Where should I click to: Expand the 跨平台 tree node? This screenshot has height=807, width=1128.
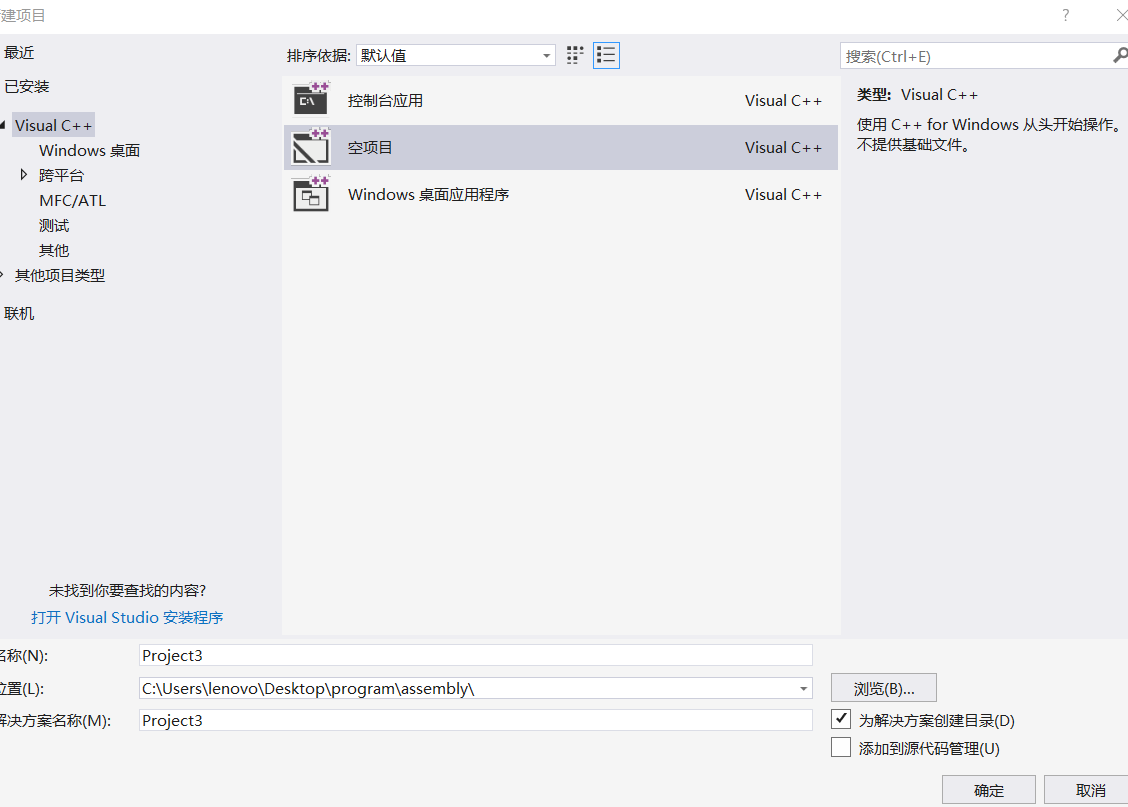pyautogui.click(x=24, y=175)
